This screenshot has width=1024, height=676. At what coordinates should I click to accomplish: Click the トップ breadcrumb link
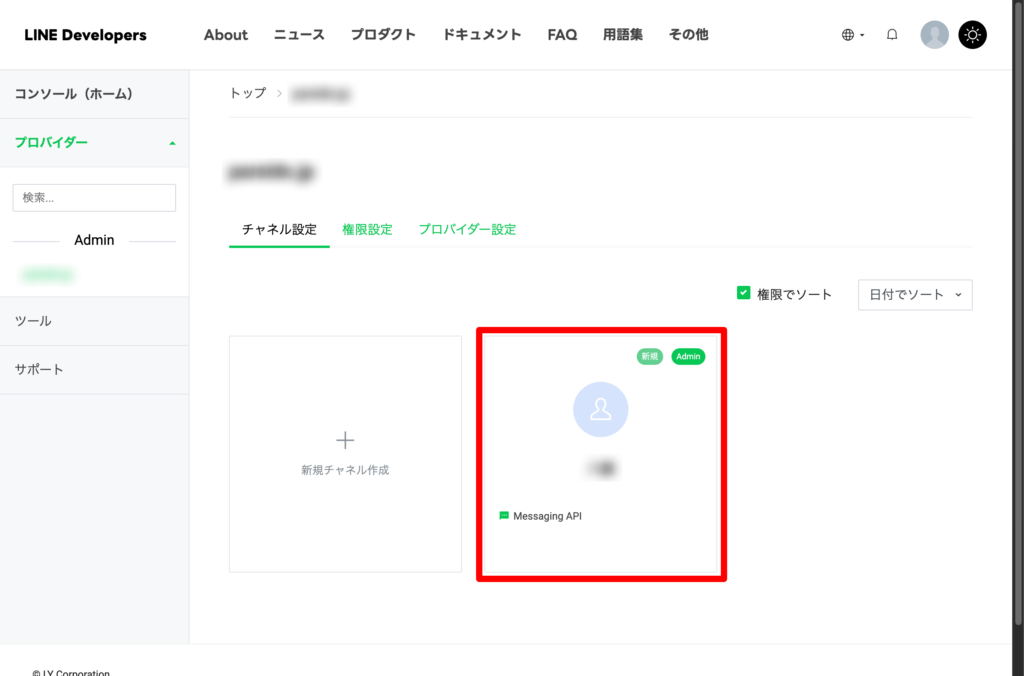(x=248, y=93)
